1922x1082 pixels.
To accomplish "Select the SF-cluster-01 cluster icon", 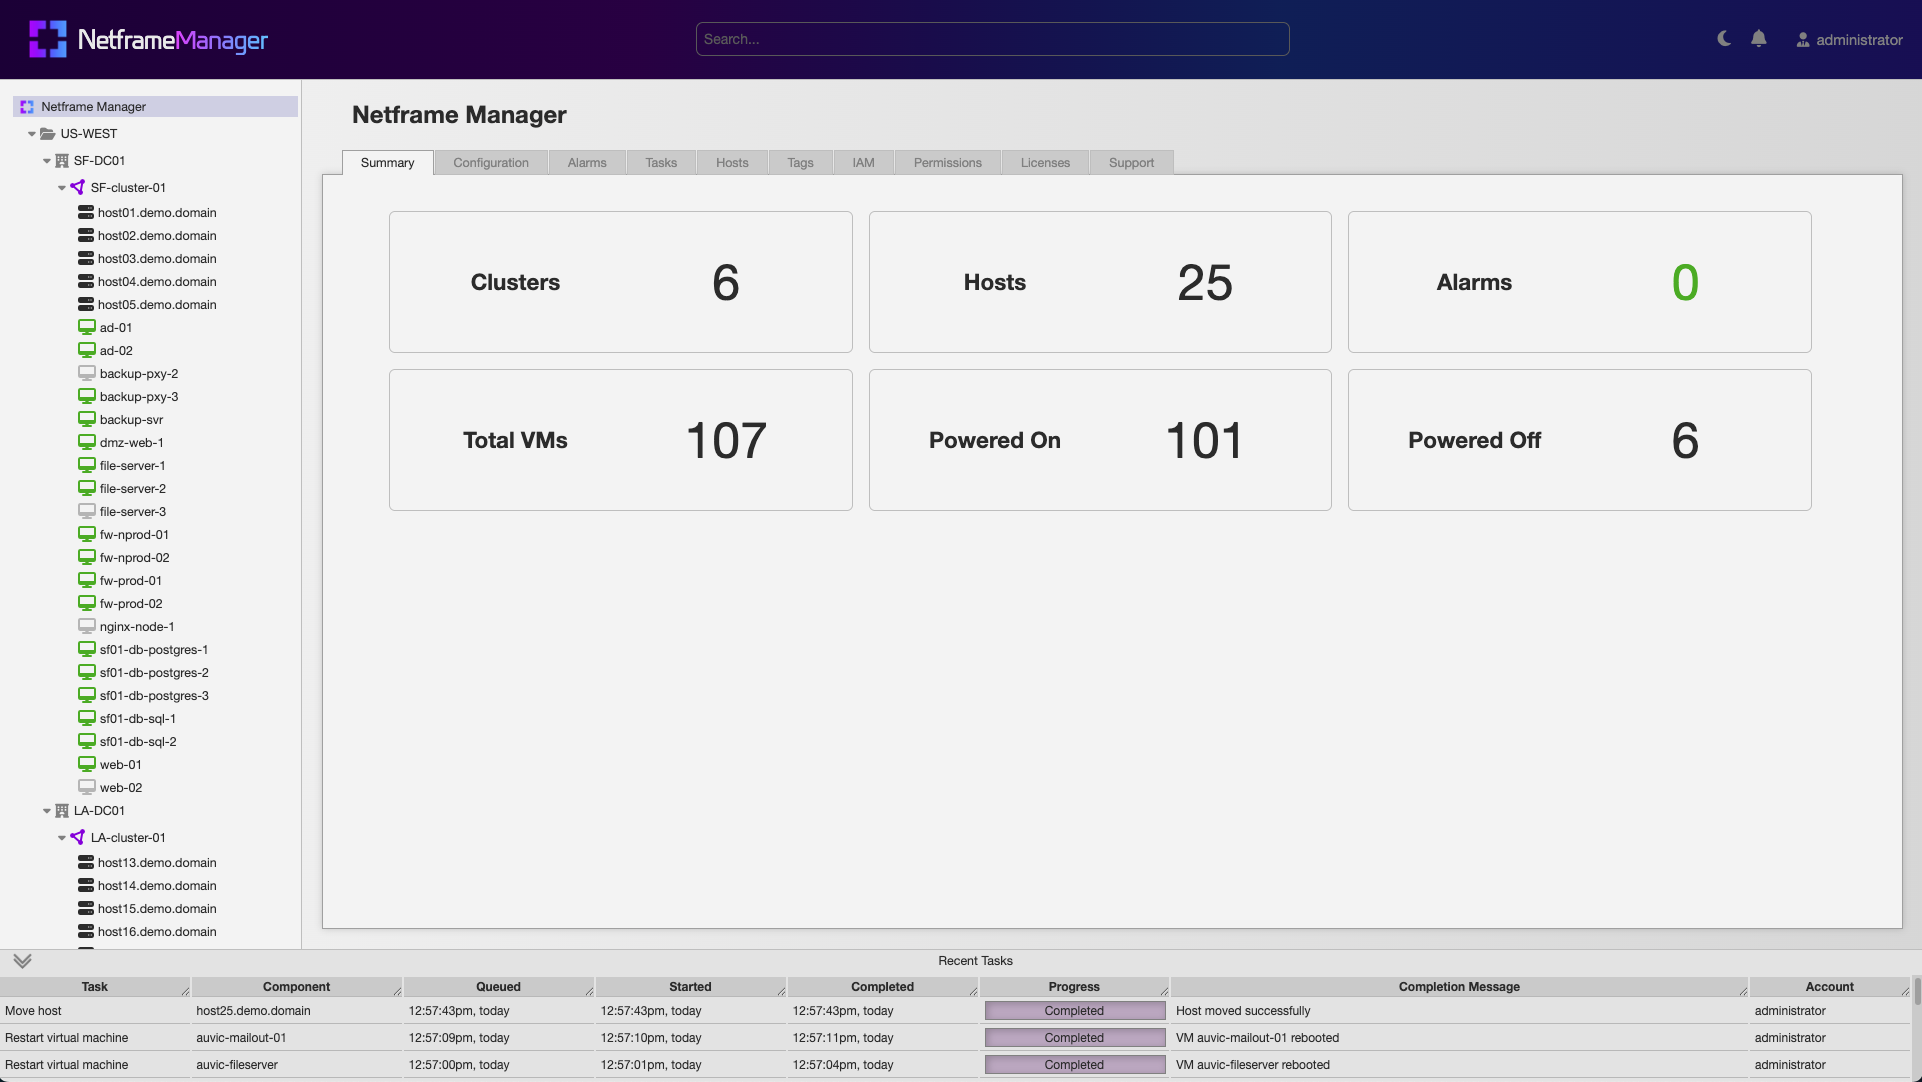I will [x=77, y=187].
